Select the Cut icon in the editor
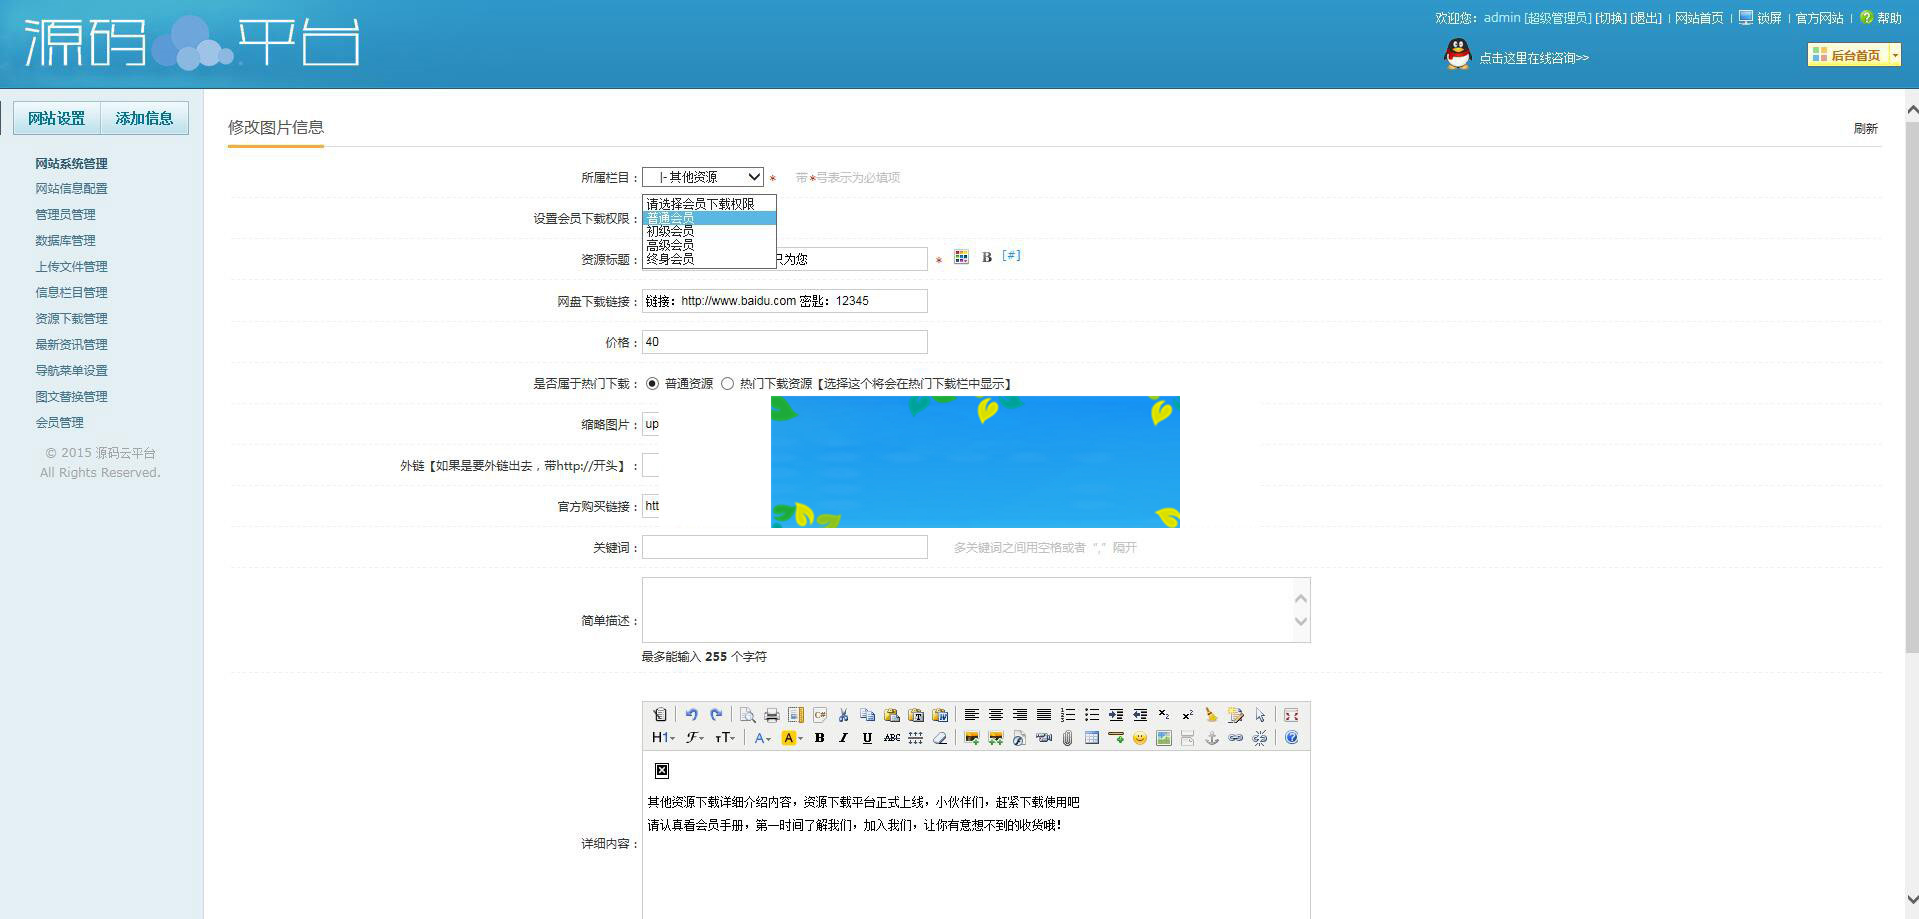The image size is (1919, 919). click(844, 714)
